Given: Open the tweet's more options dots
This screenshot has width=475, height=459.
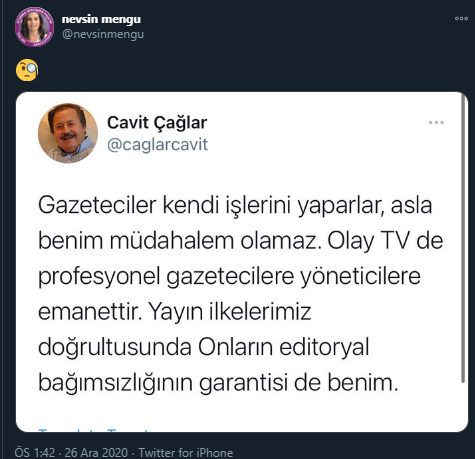Looking at the screenshot, I should [x=461, y=19].
